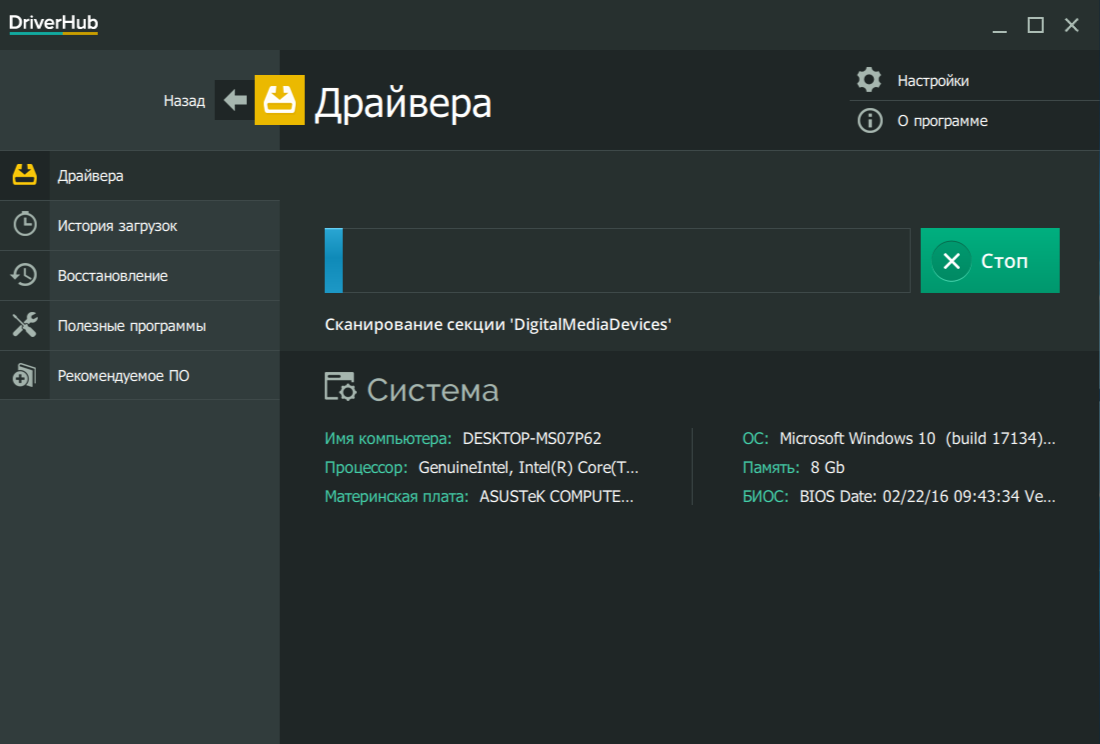
Task: Click the info circle icon
Action: tap(870, 121)
